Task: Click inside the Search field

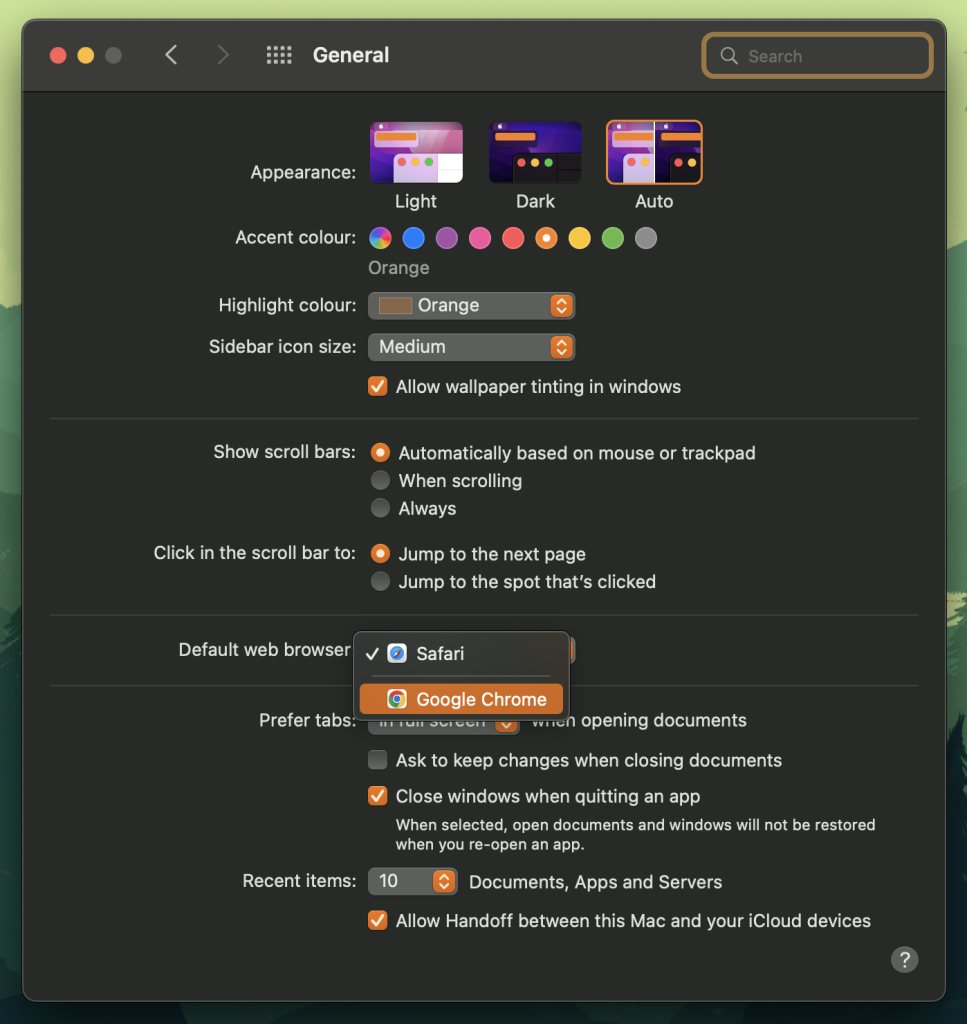Action: pos(816,55)
